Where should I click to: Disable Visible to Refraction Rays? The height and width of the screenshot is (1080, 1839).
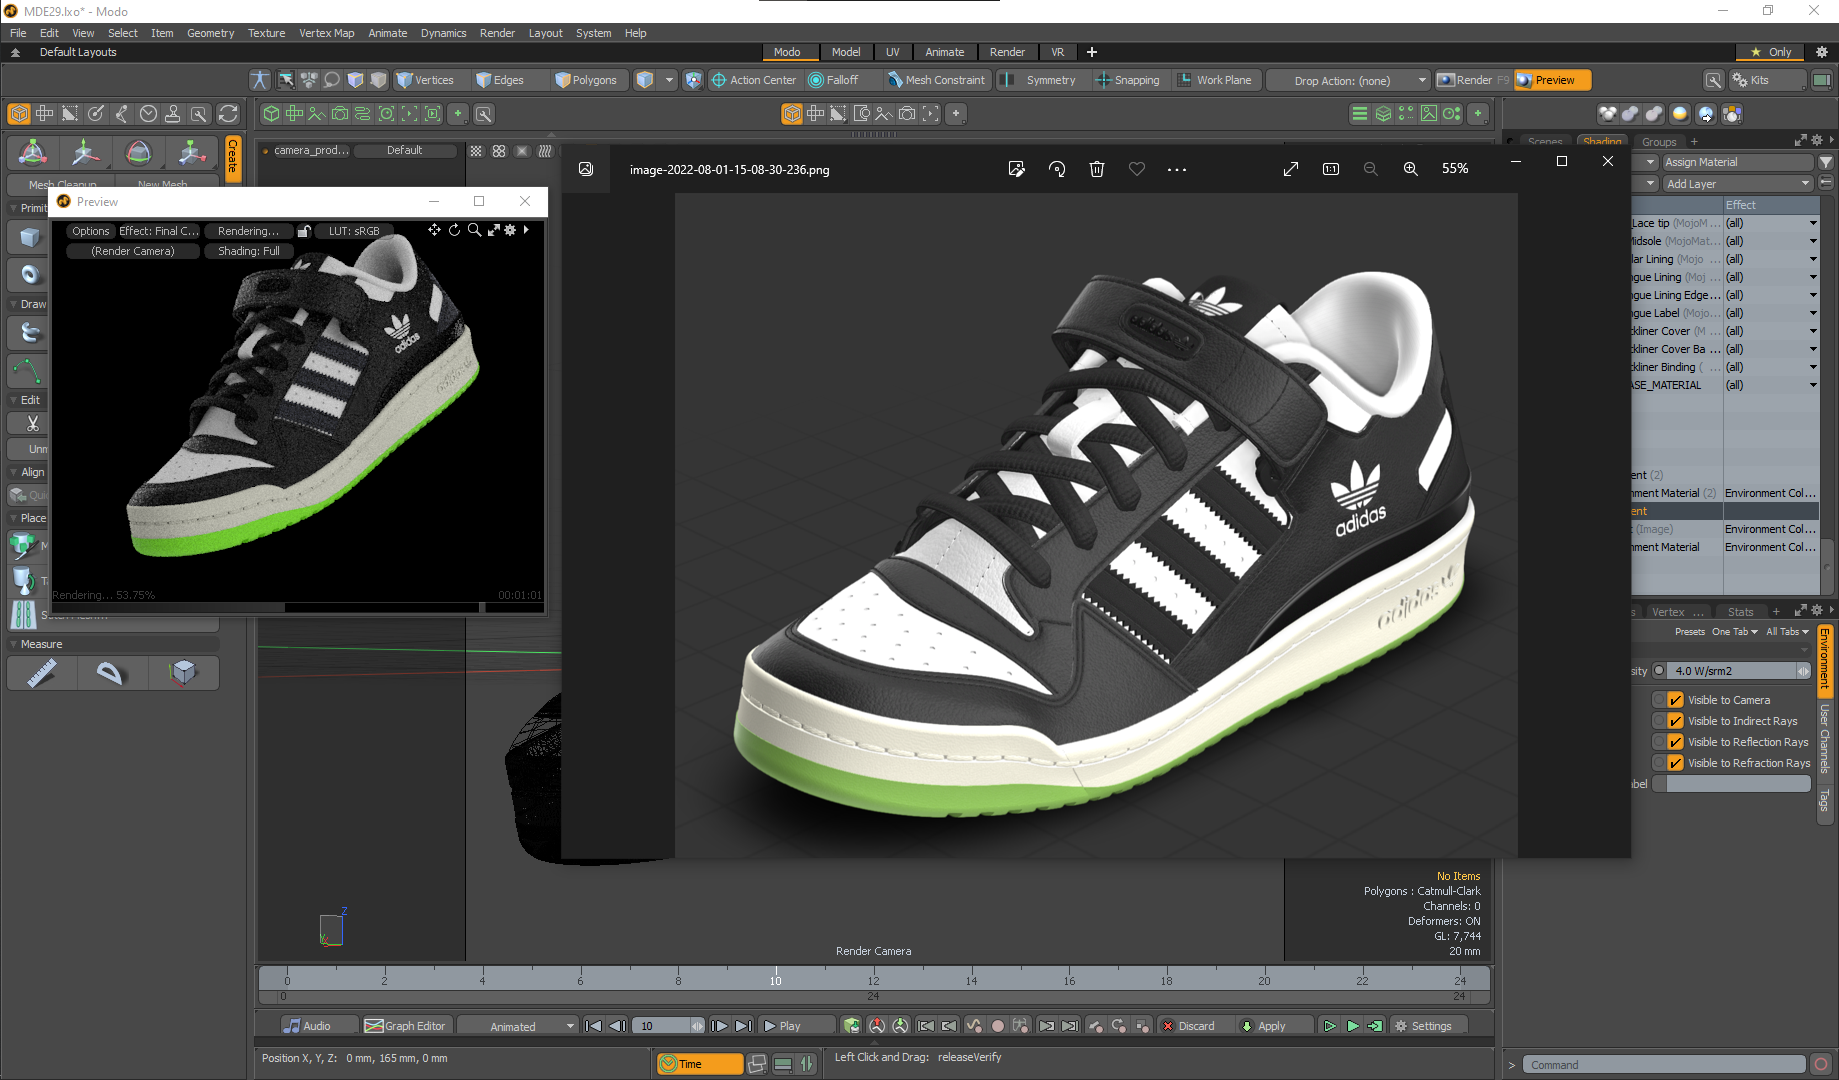tap(1675, 763)
